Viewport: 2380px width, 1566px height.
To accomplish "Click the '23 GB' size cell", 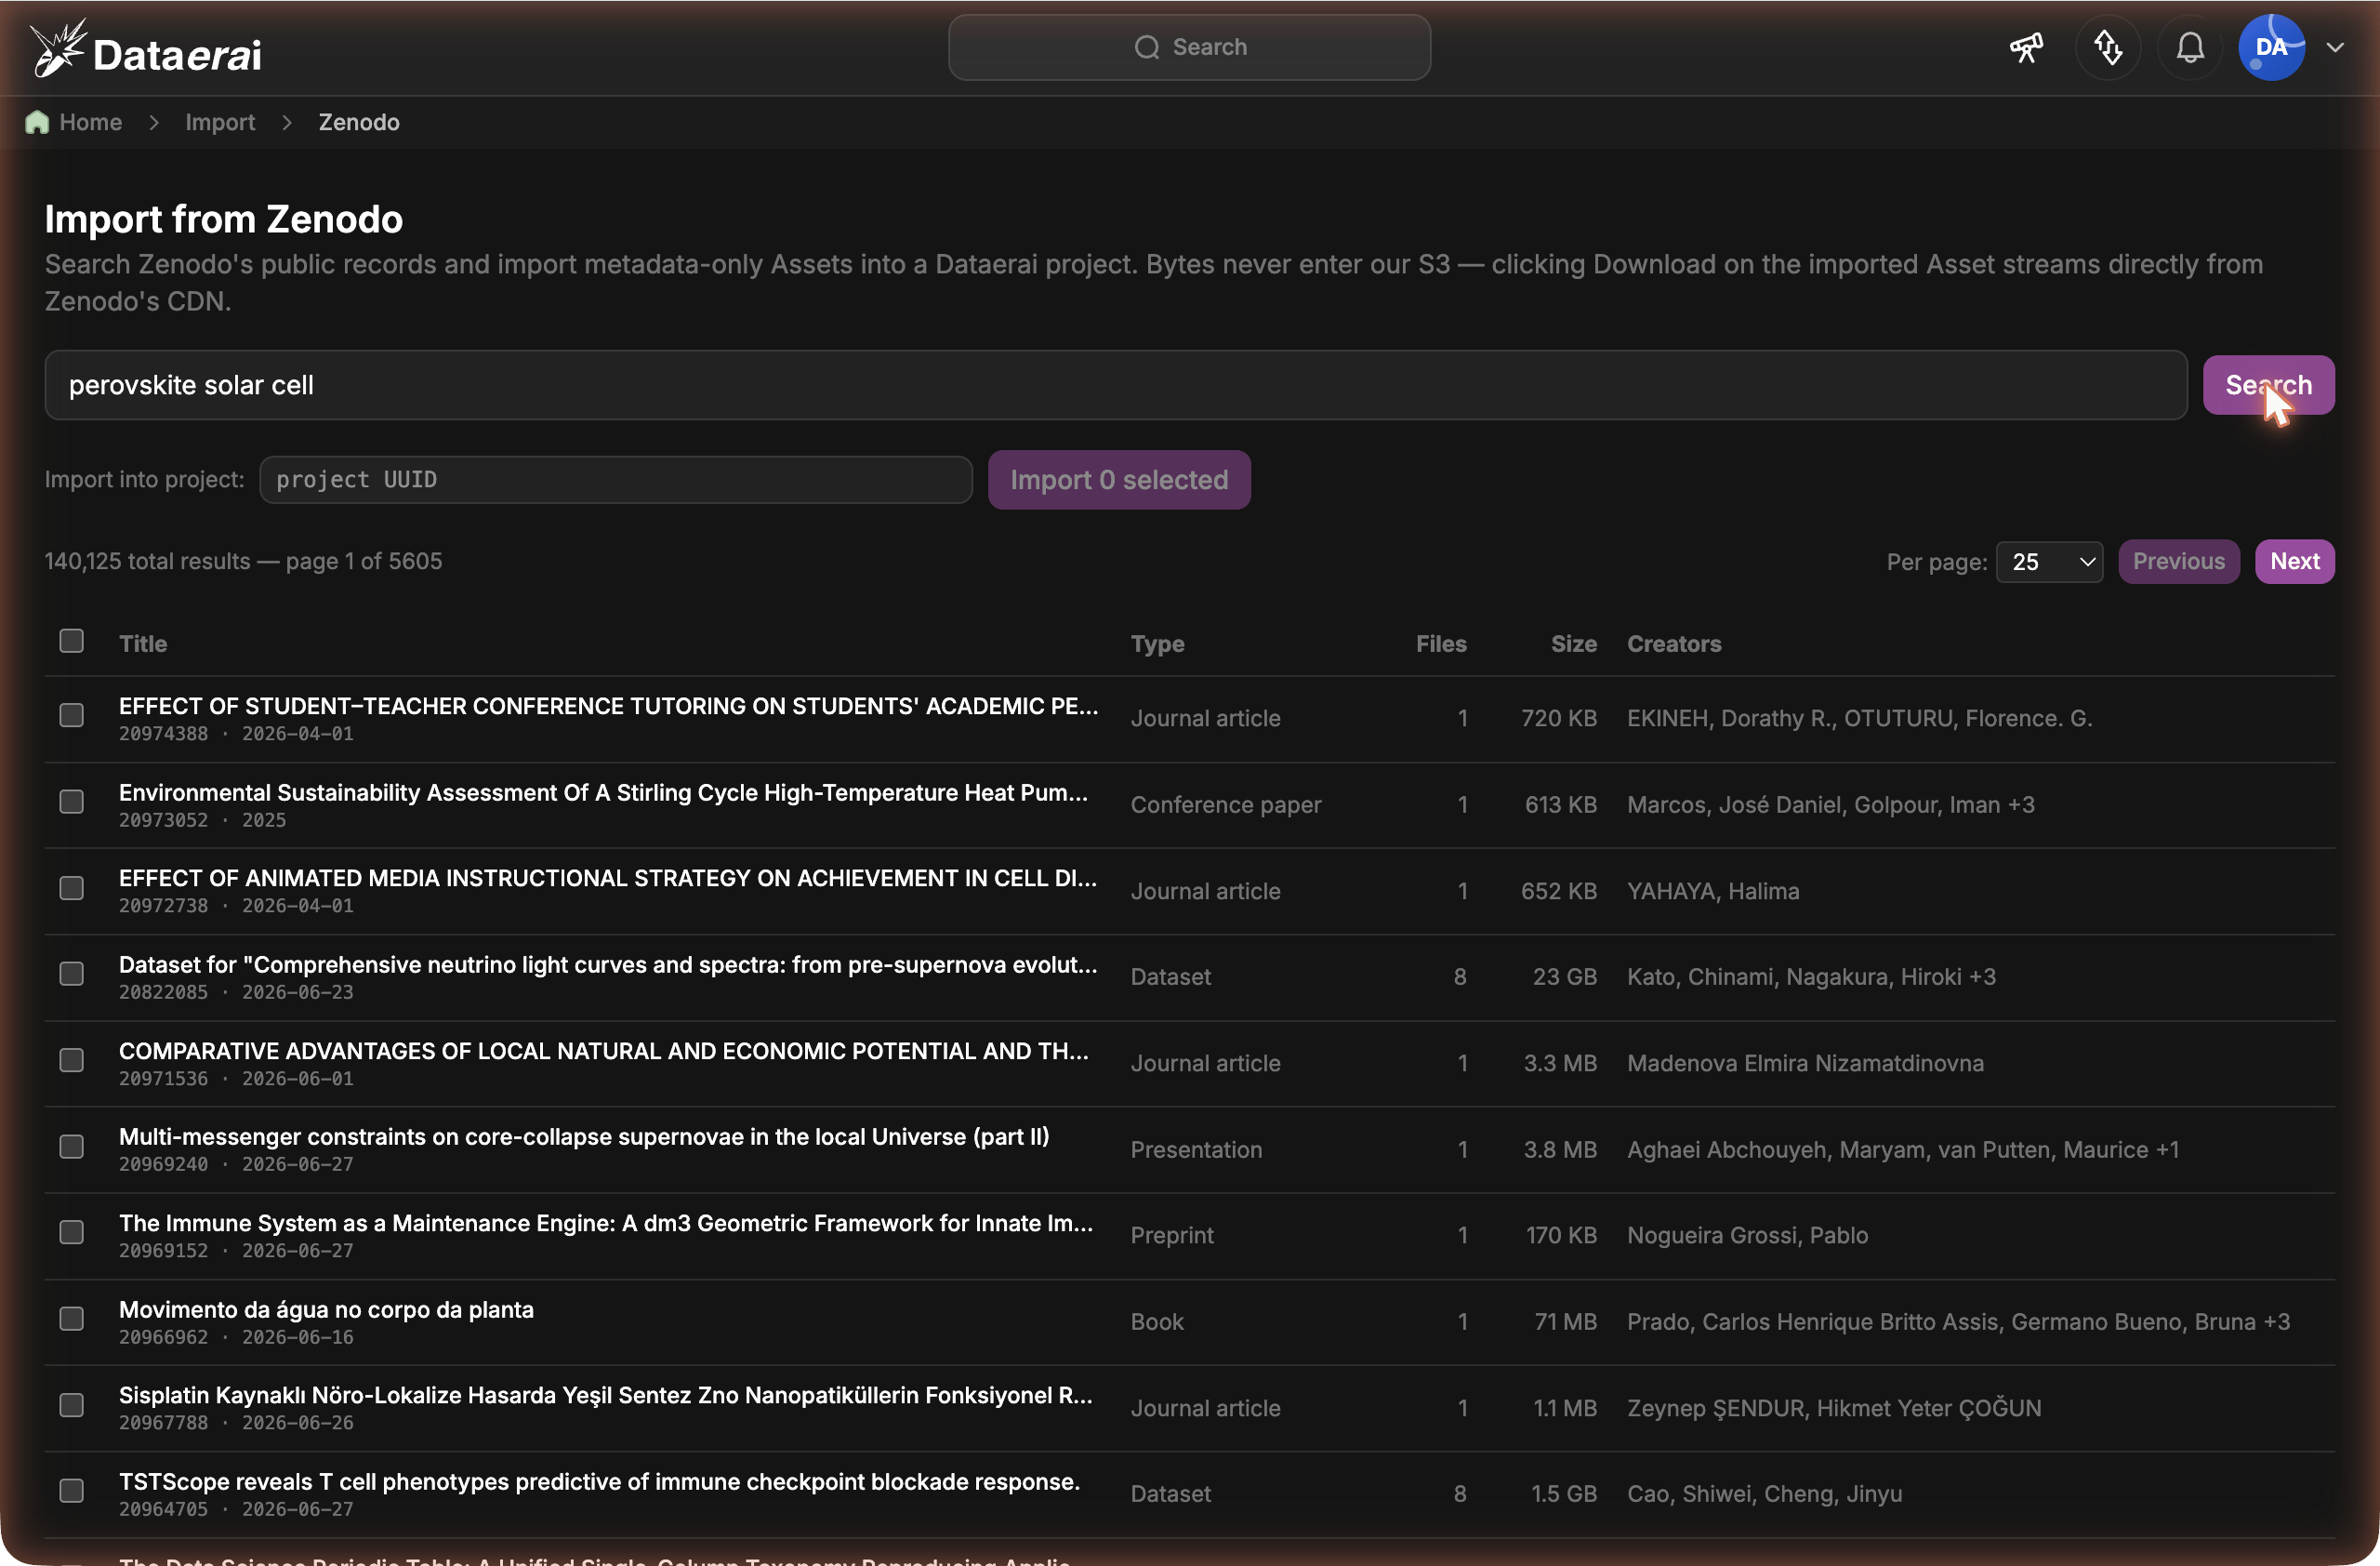I will pyautogui.click(x=1564, y=977).
